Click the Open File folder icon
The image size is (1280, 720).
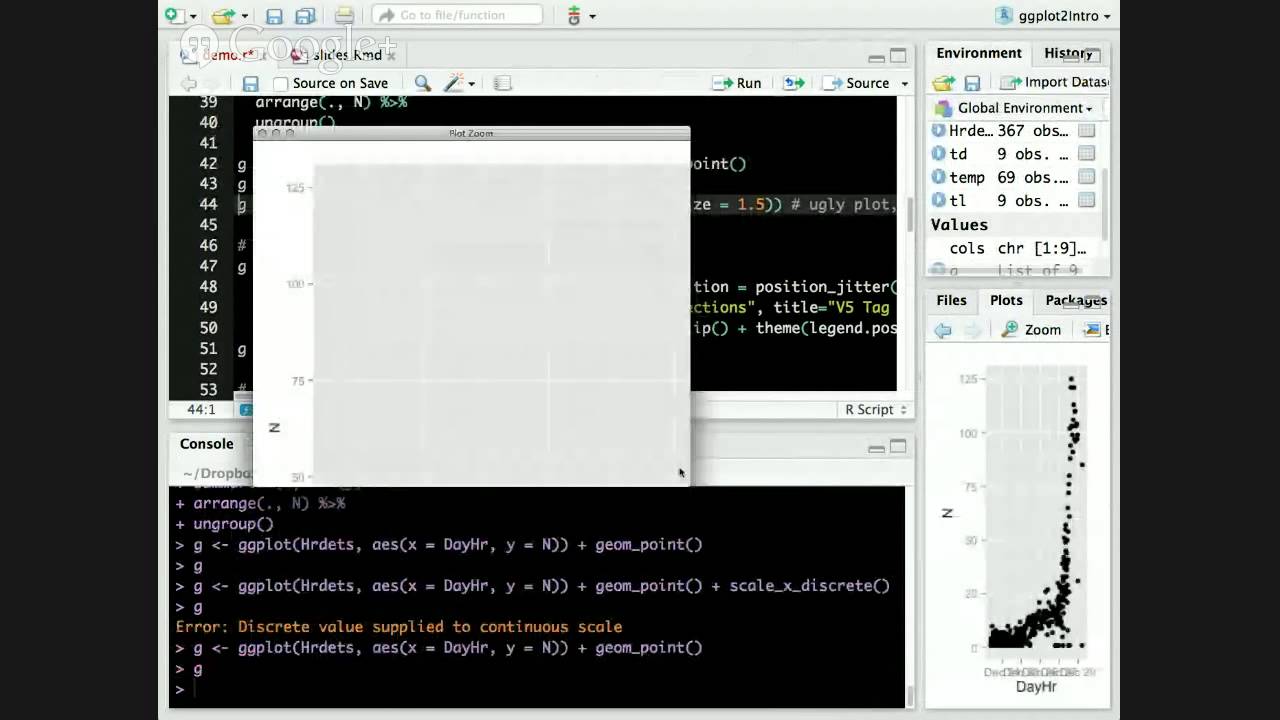pyautogui.click(x=223, y=15)
